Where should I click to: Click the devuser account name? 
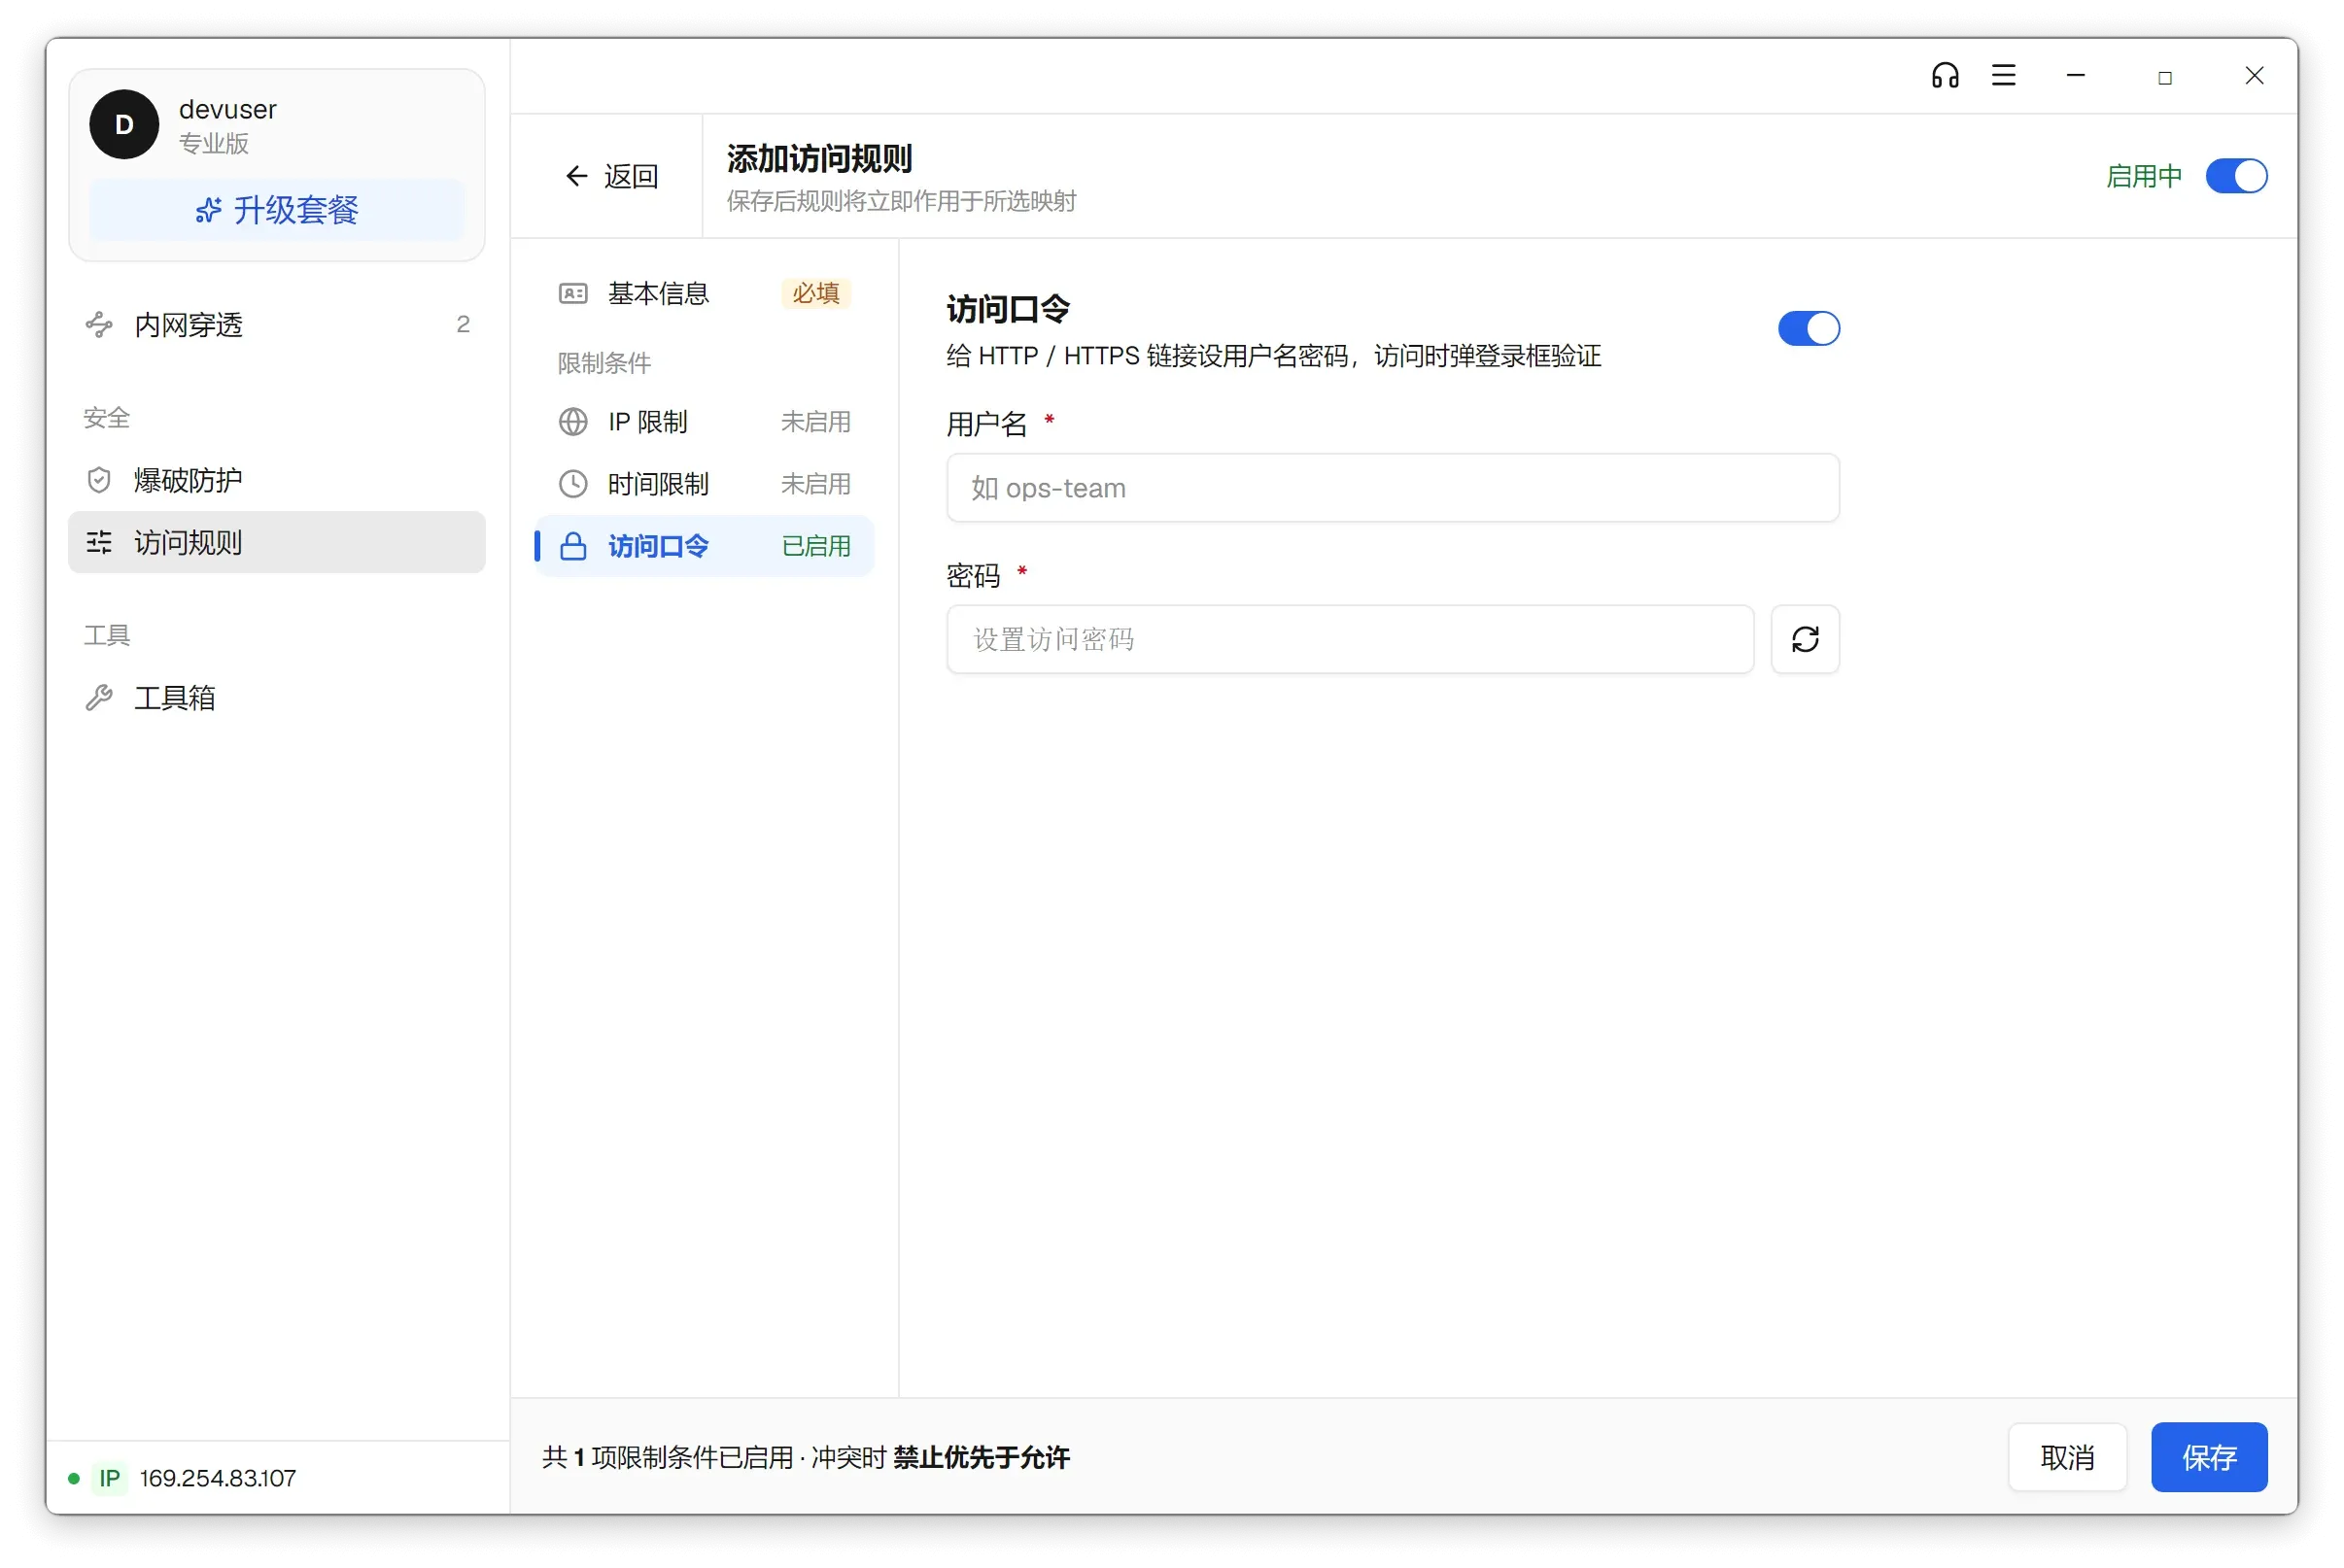[x=227, y=109]
